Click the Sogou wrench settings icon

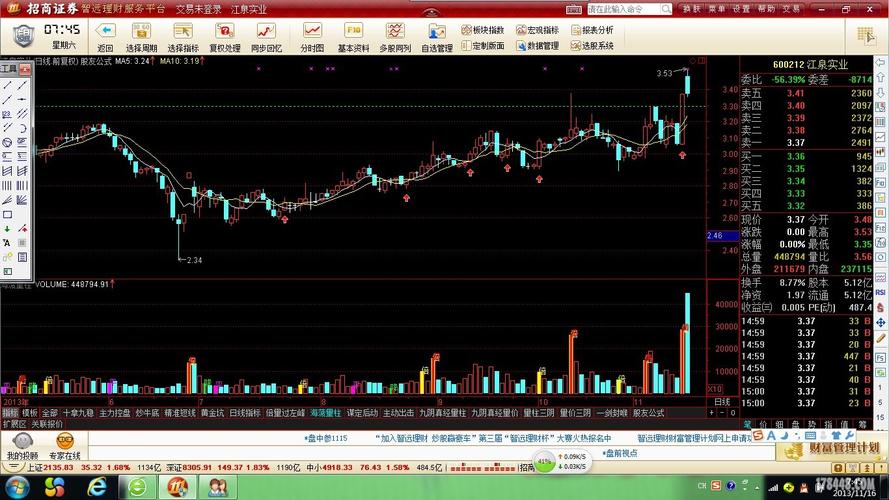(849, 435)
